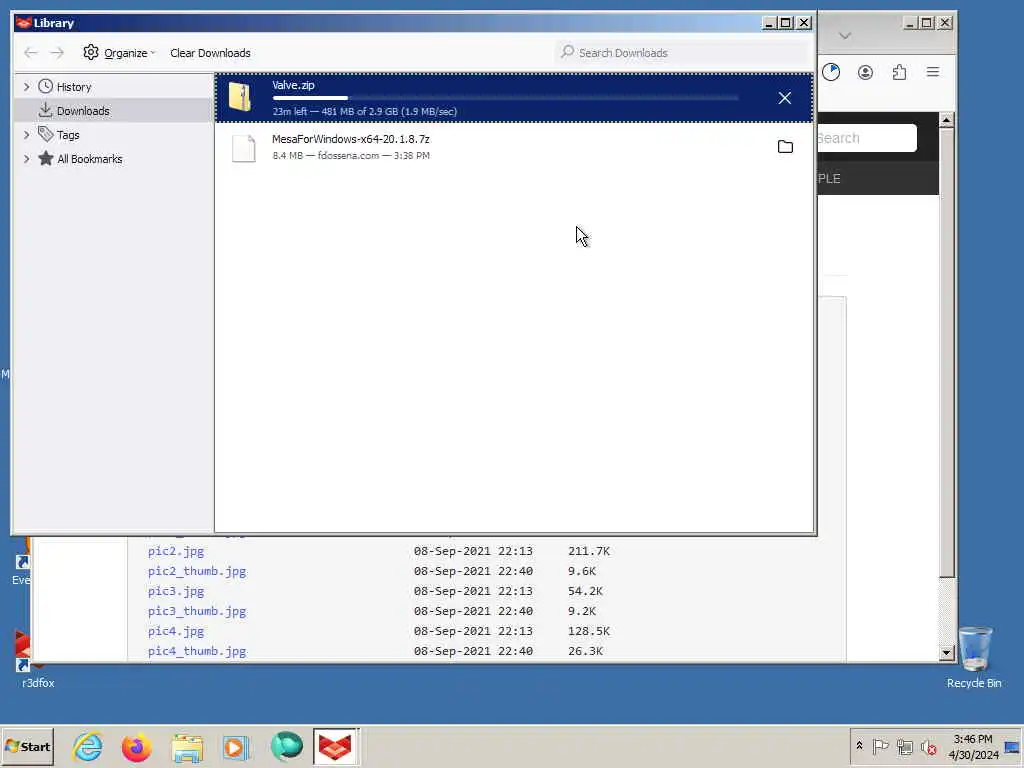Screen dimensions: 1024x768
Task: Click the All Bookmarks star icon
Action: point(46,158)
